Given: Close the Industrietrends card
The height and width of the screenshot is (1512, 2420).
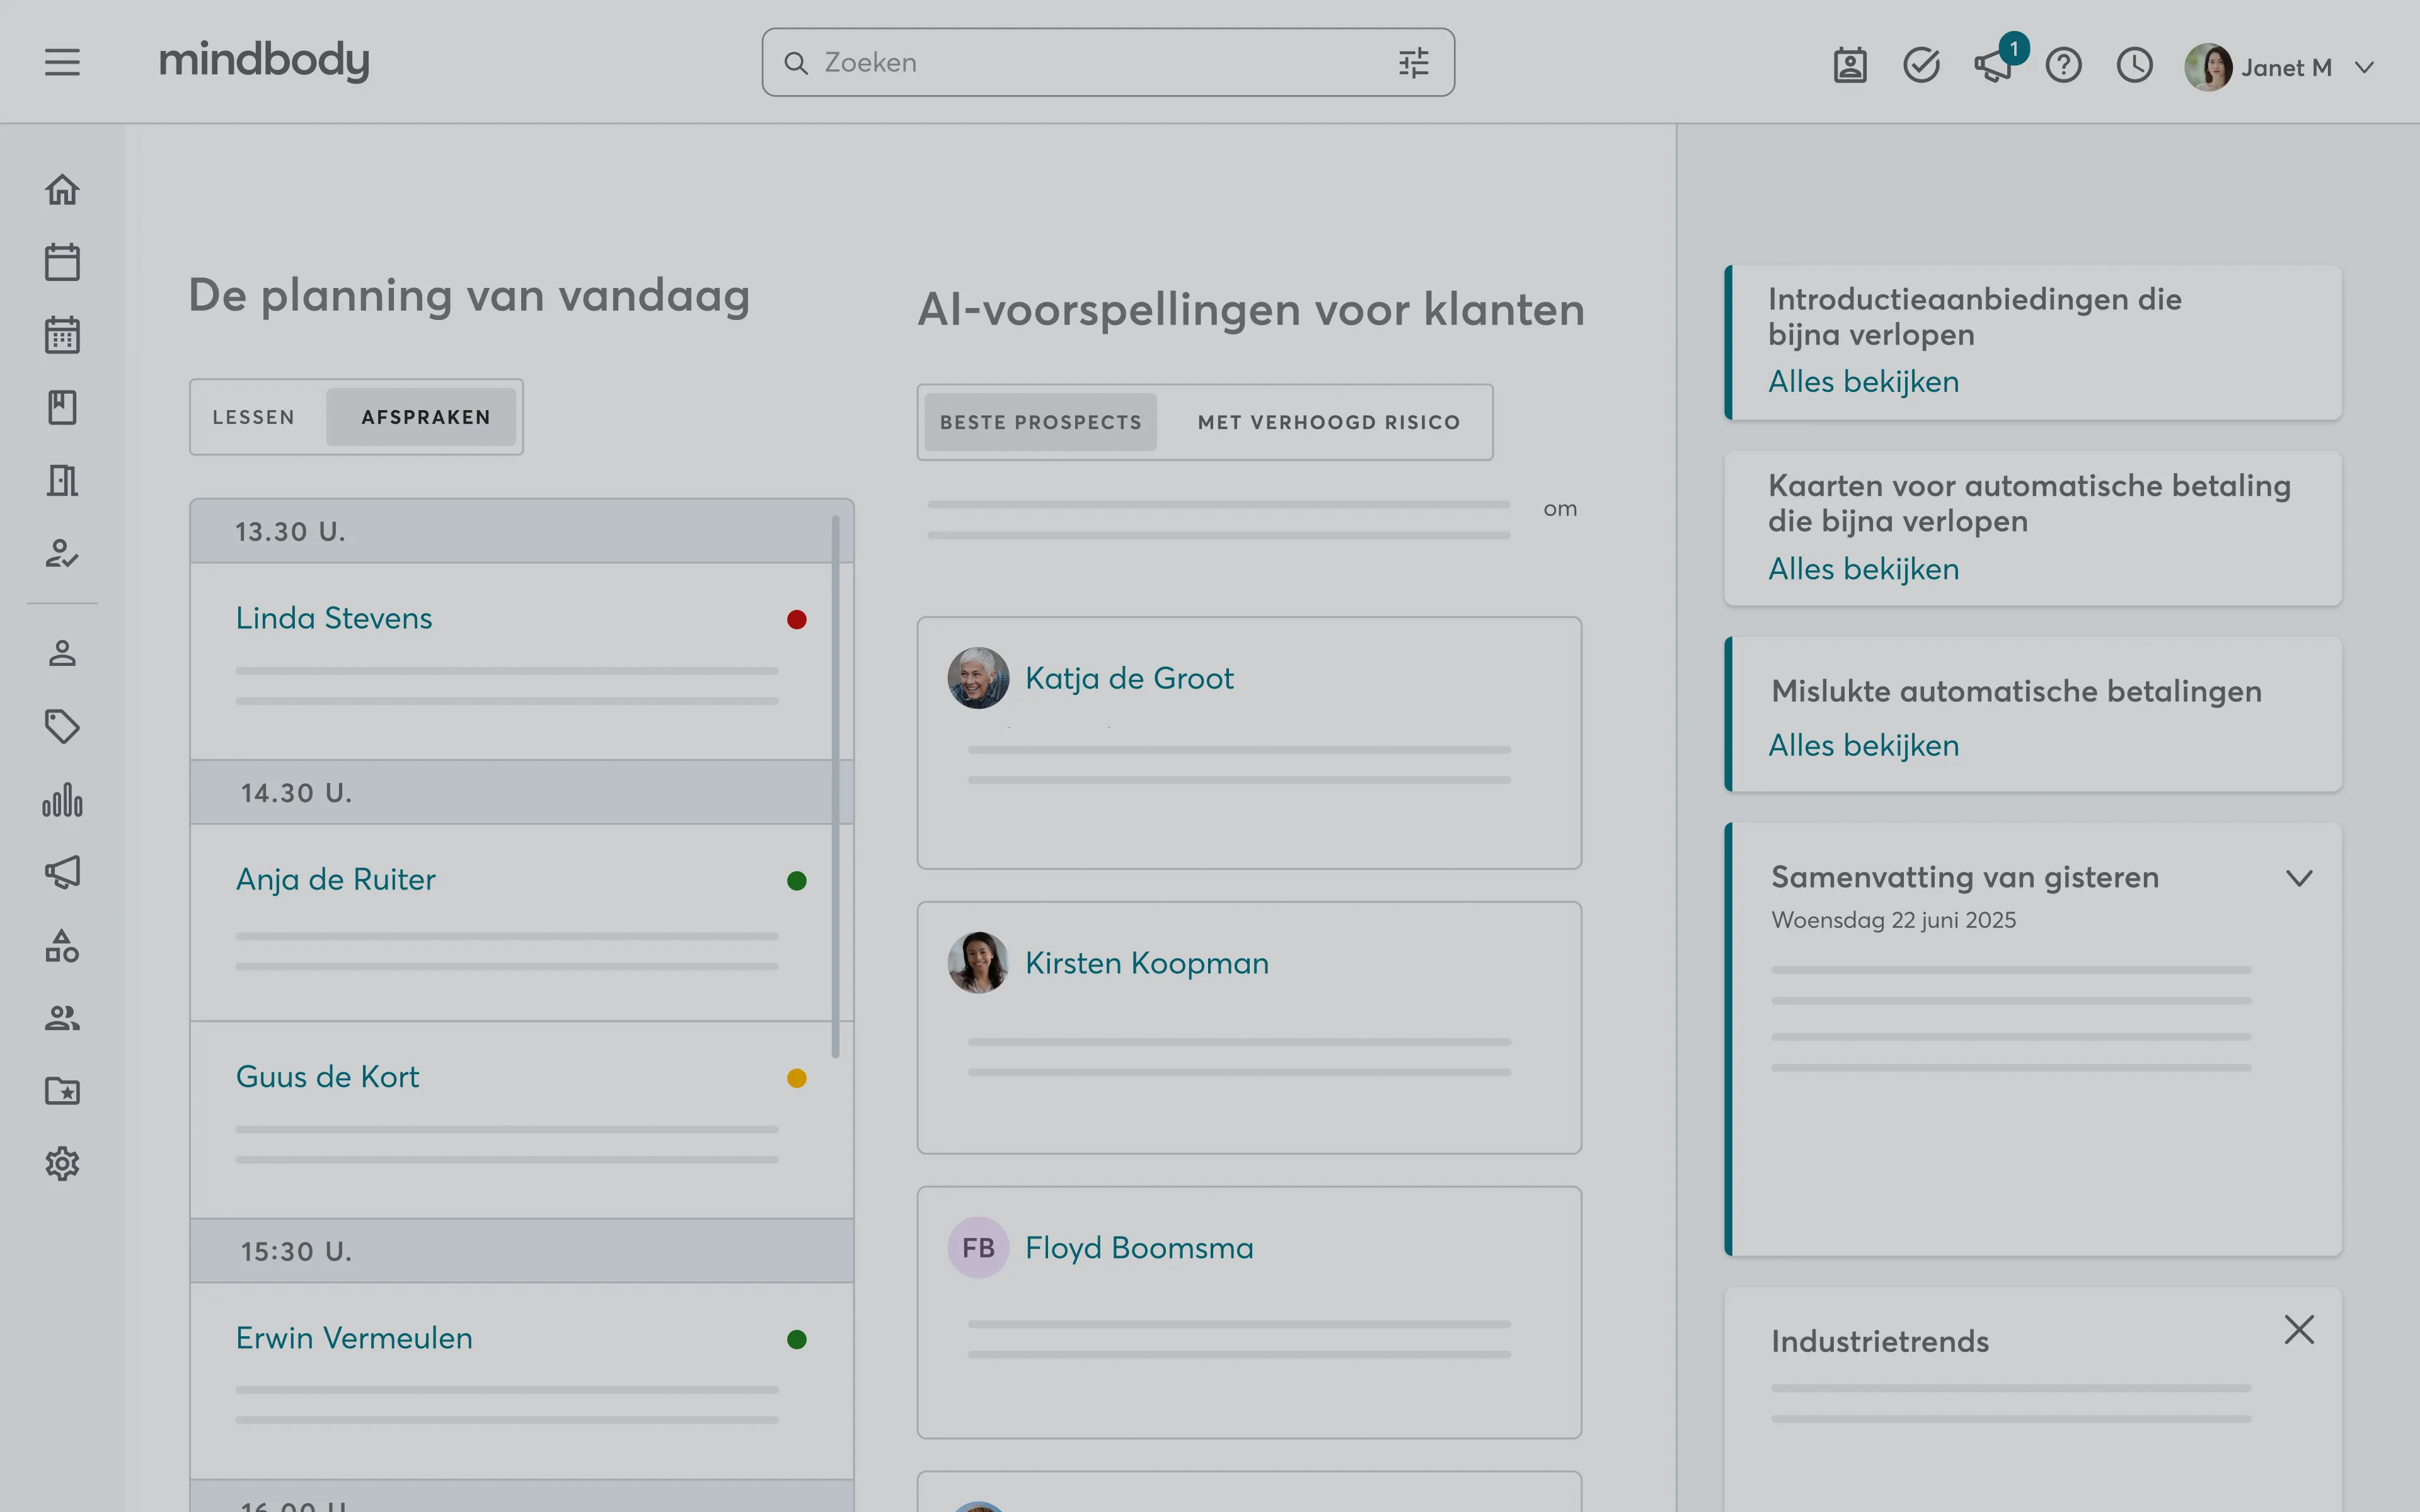Looking at the screenshot, I should coord(2299,1330).
